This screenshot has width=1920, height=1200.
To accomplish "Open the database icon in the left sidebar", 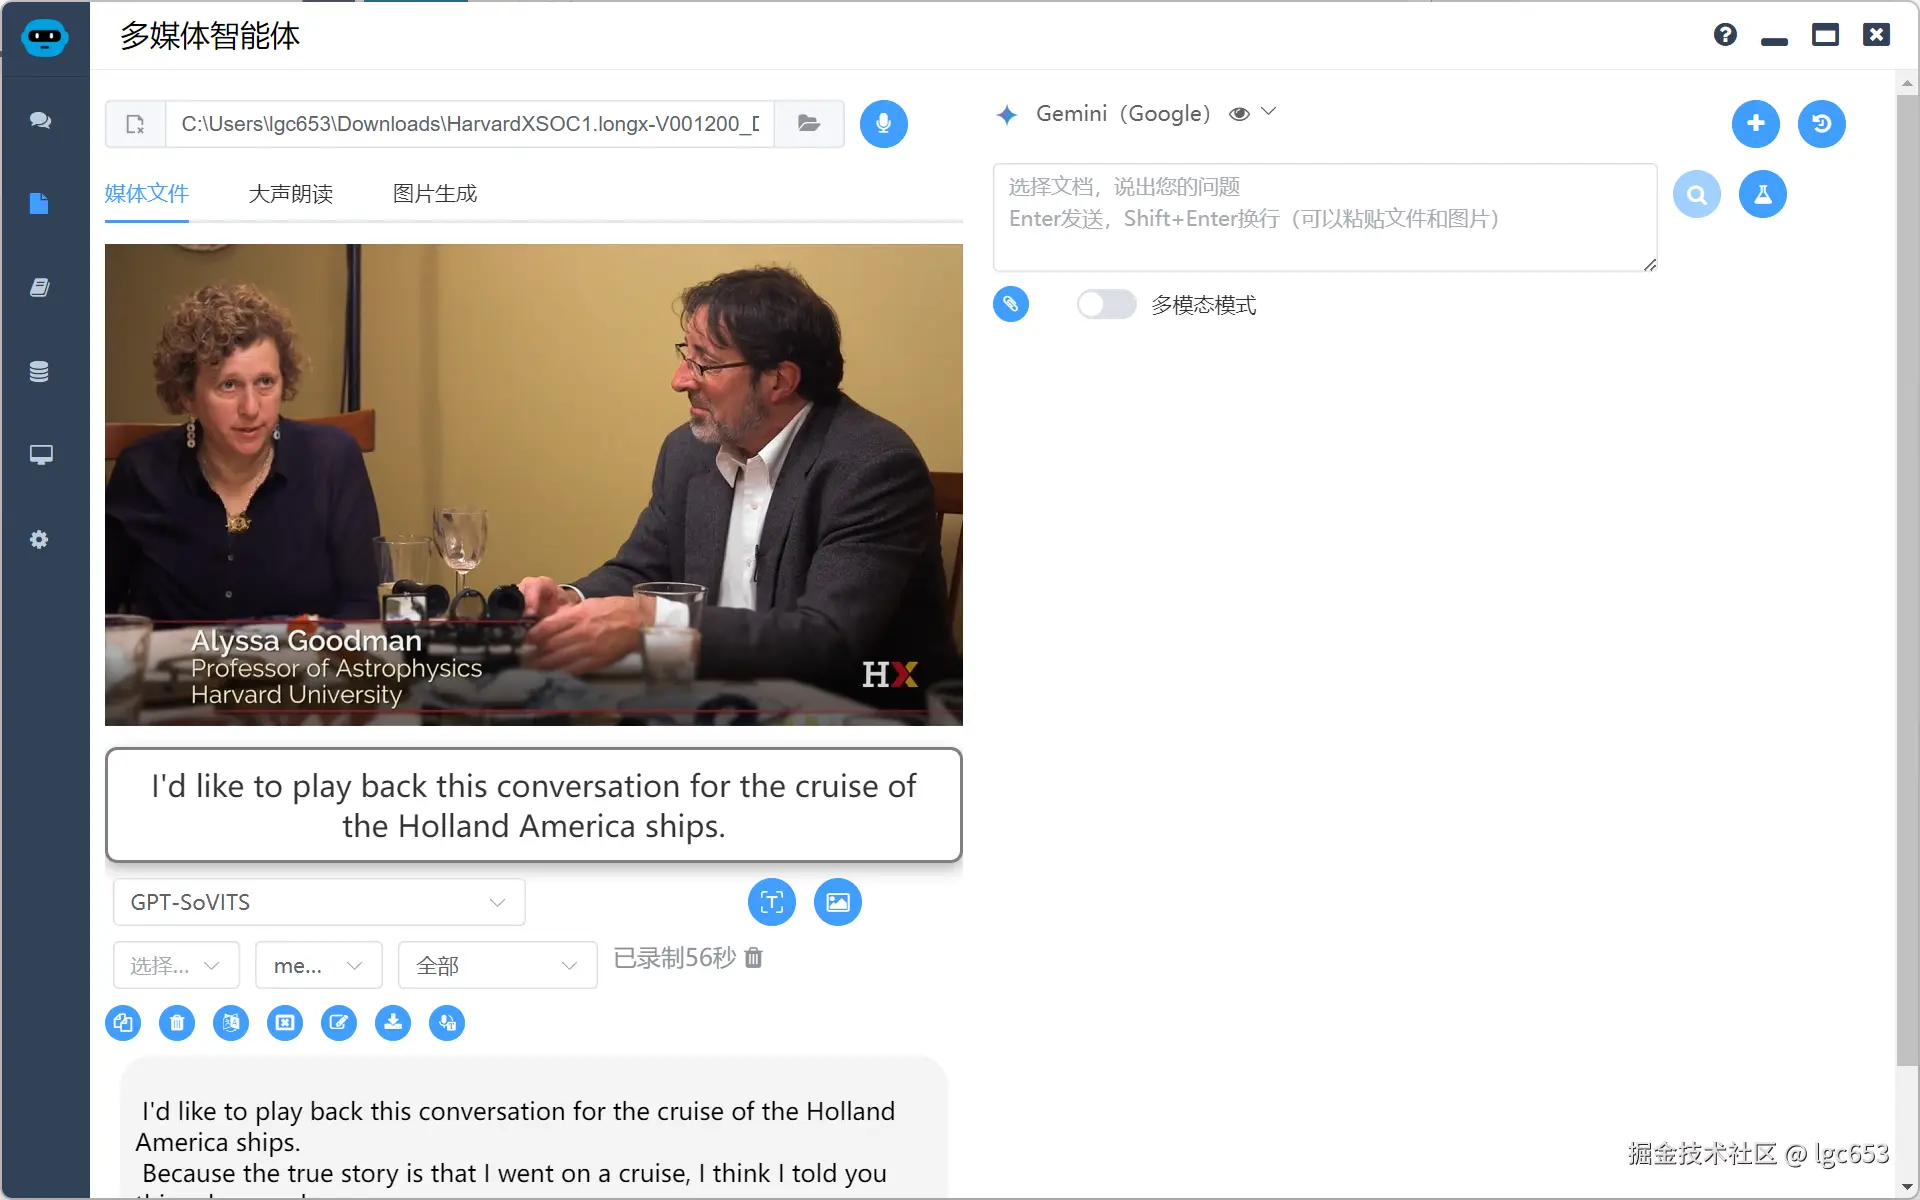I will coord(40,372).
